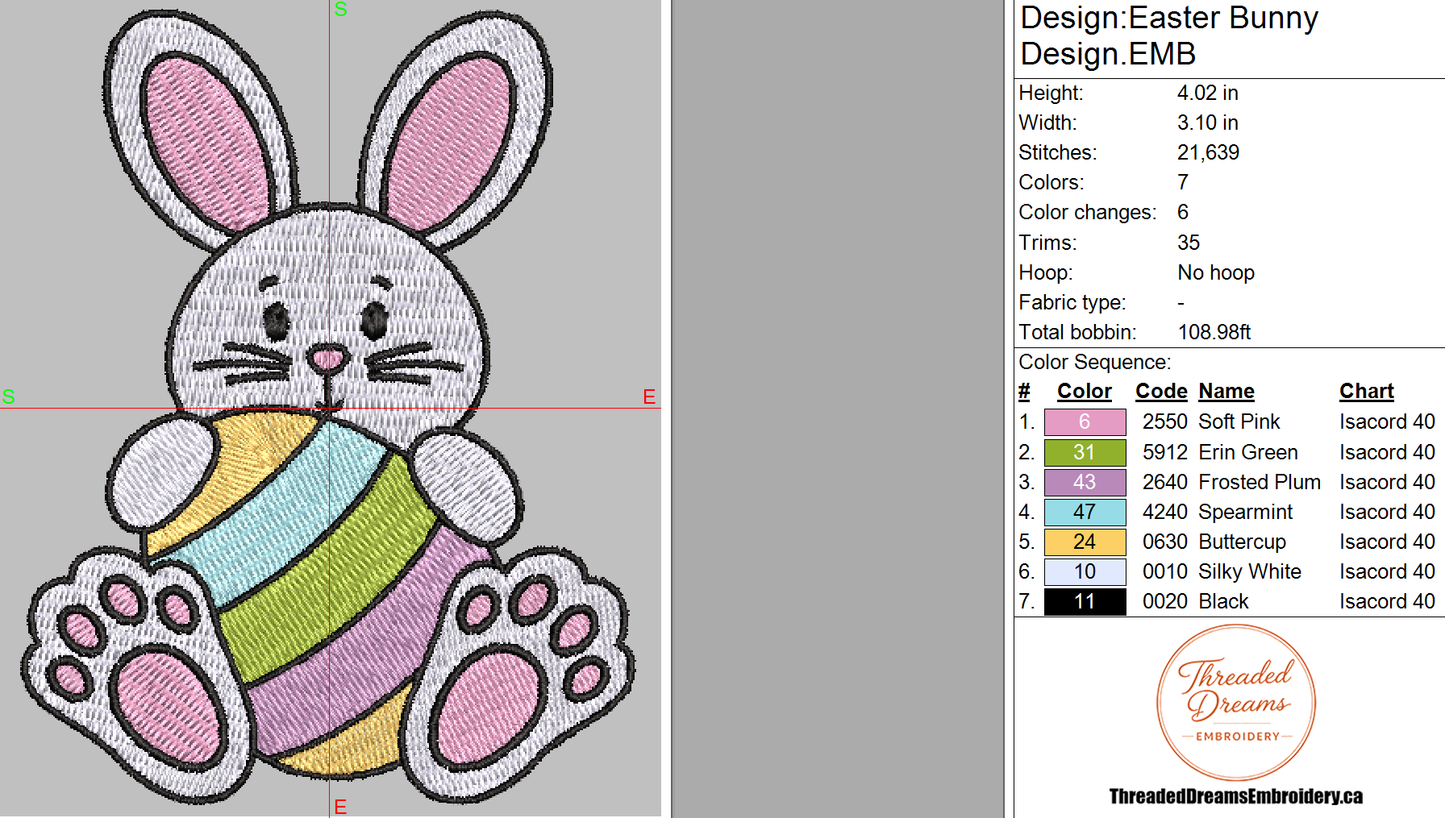Click the 'Chart' column header
This screenshot has width=1445, height=818.
[1367, 392]
